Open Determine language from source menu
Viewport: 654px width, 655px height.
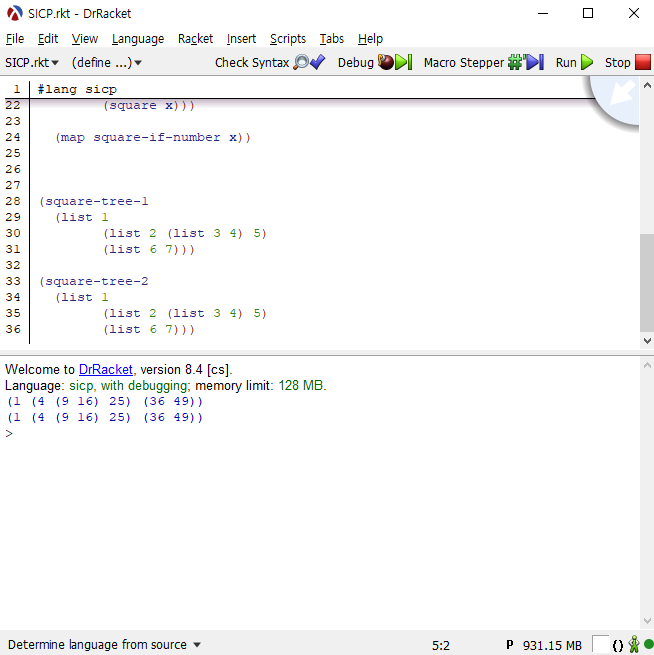[x=105, y=645]
